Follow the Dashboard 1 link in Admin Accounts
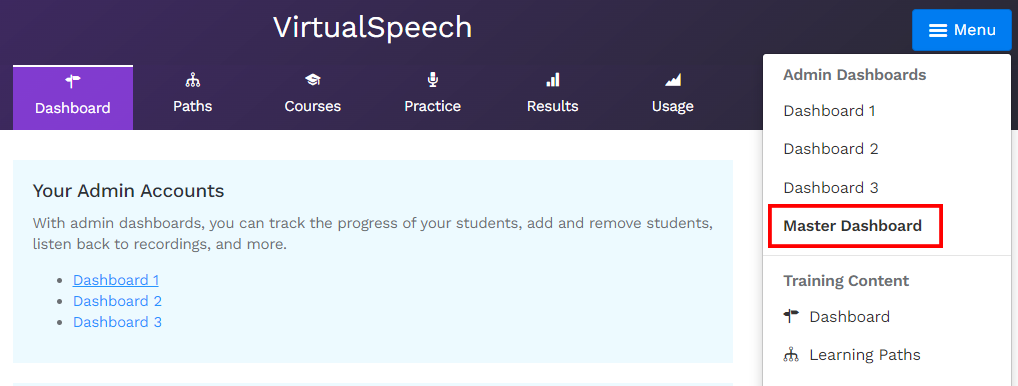Screen dimensions: 1018x386 (x=116, y=280)
